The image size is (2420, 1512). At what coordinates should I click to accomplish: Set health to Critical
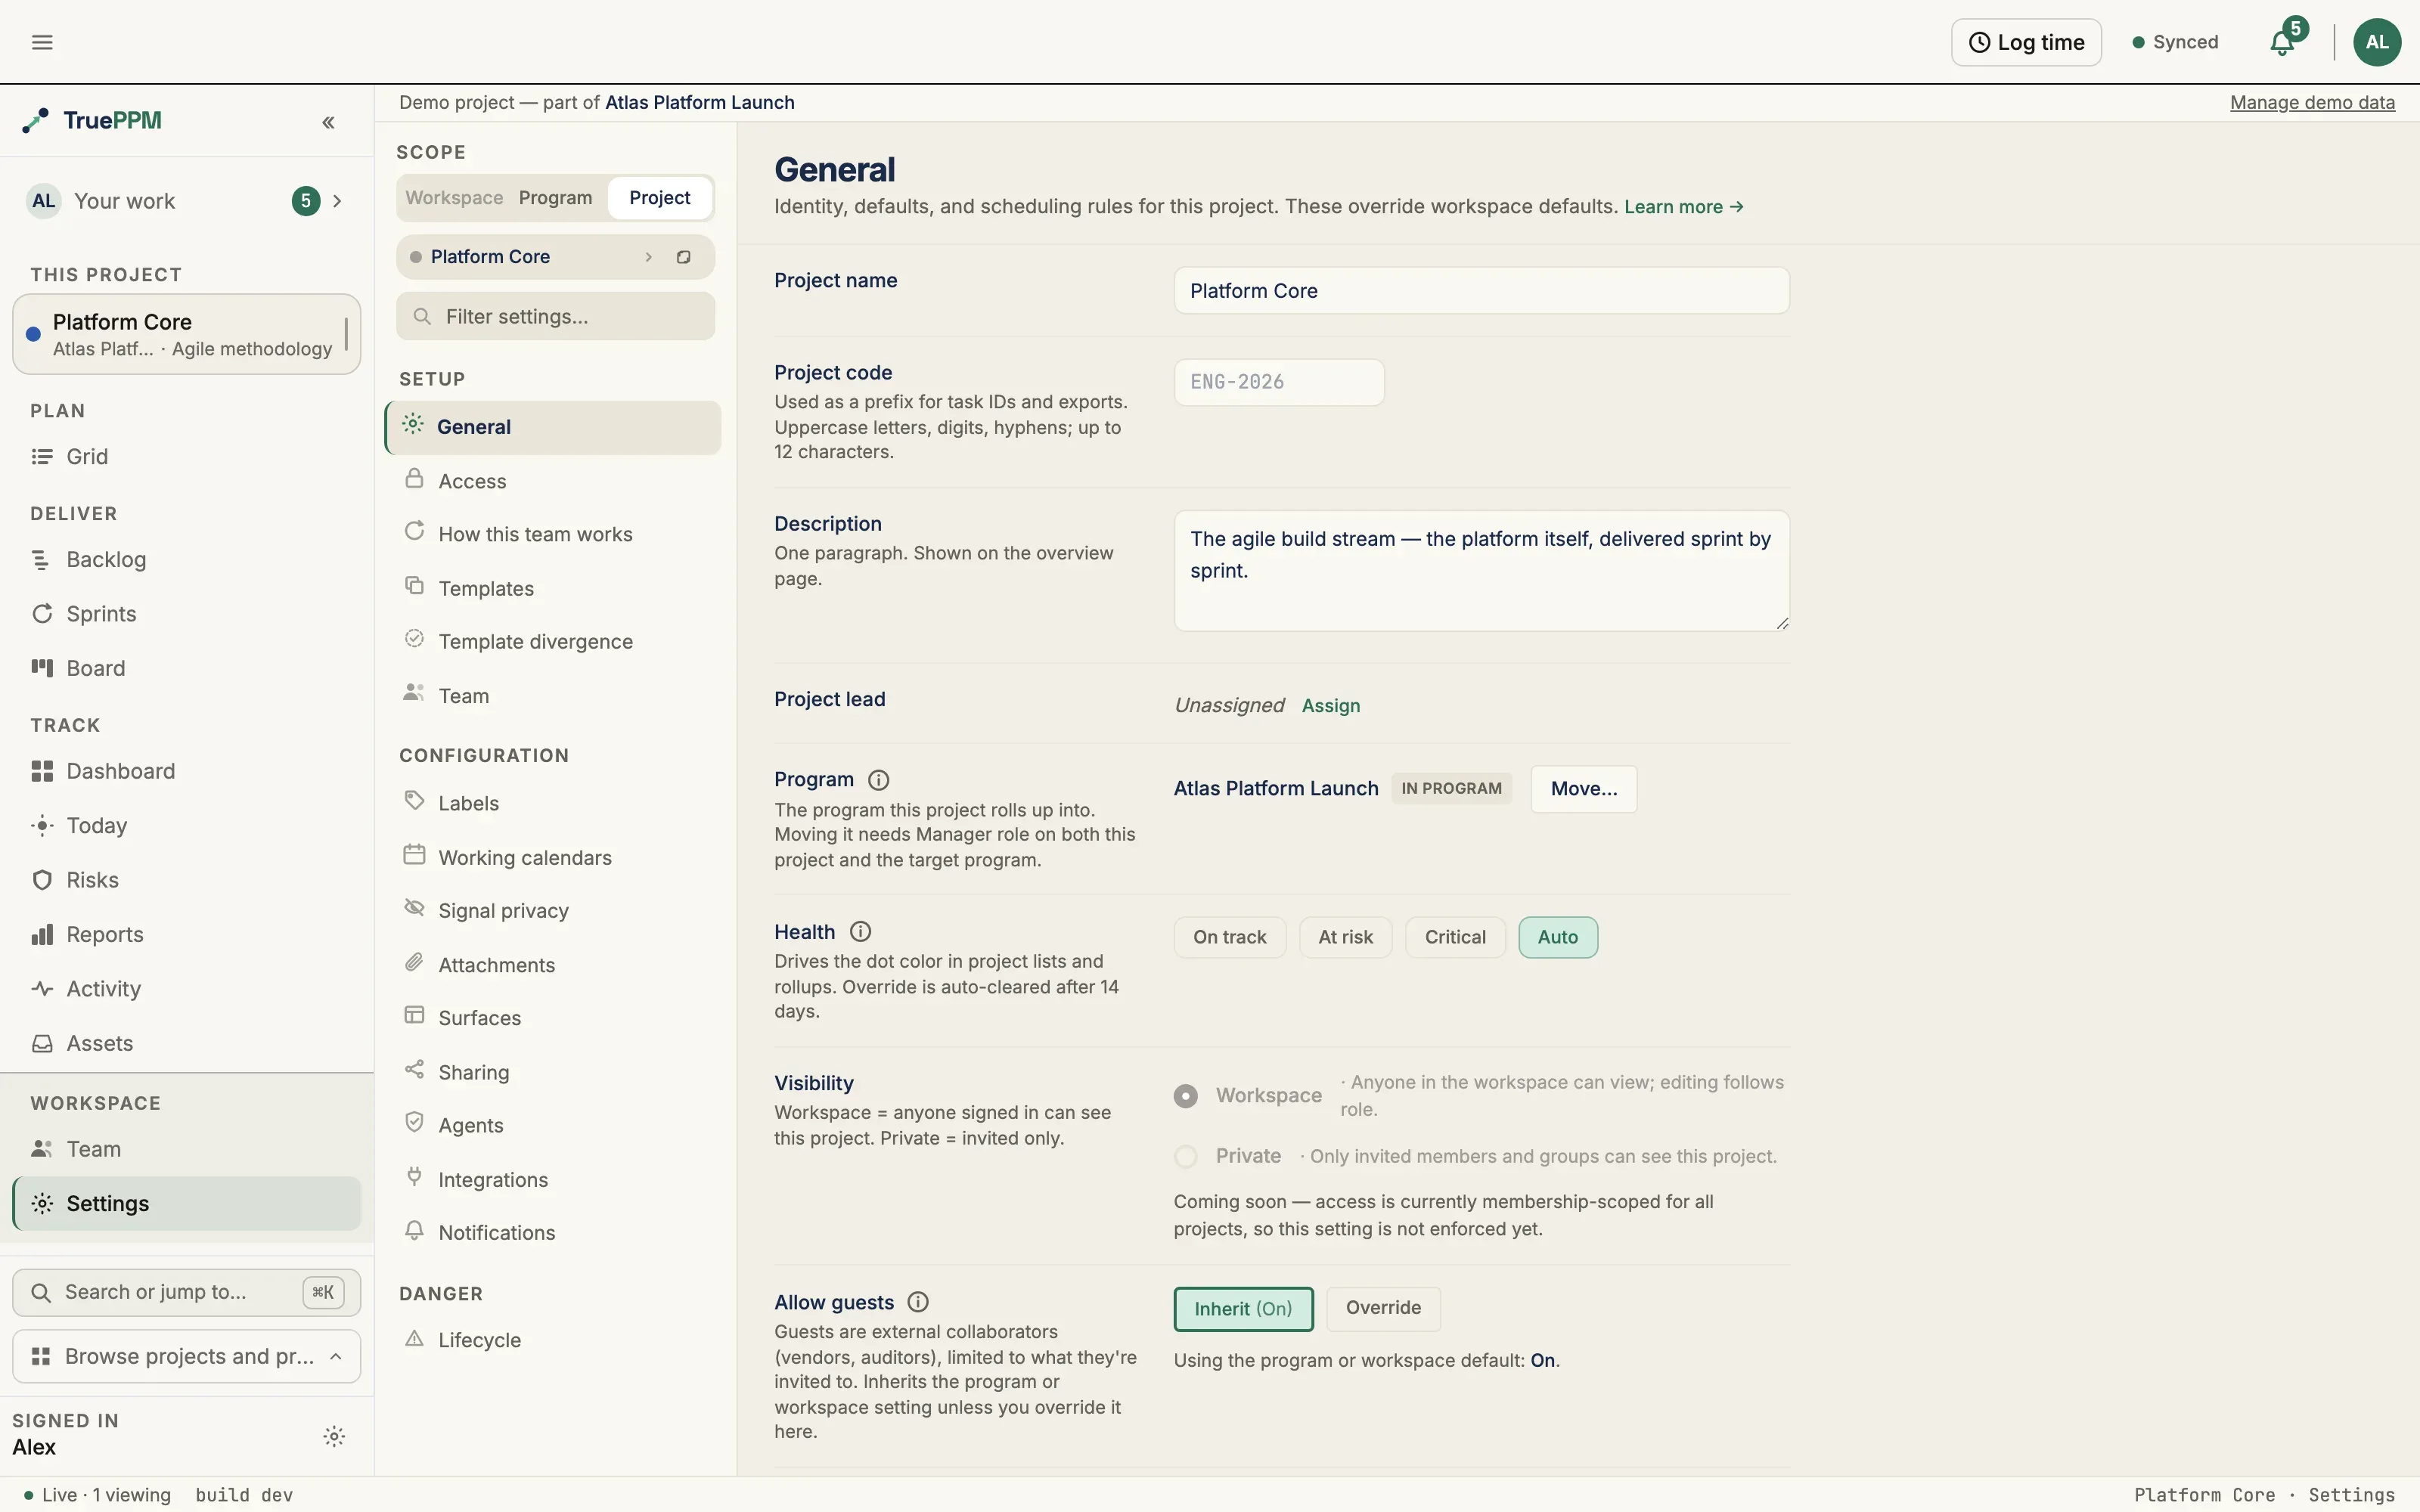pos(1455,937)
